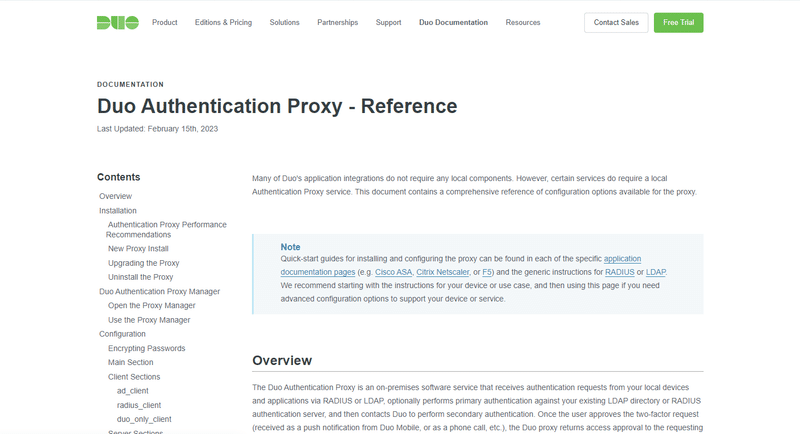Open Authentication Proxy Performance Recommendations
Image resolution: width=800 pixels, height=434 pixels.
coord(166,229)
